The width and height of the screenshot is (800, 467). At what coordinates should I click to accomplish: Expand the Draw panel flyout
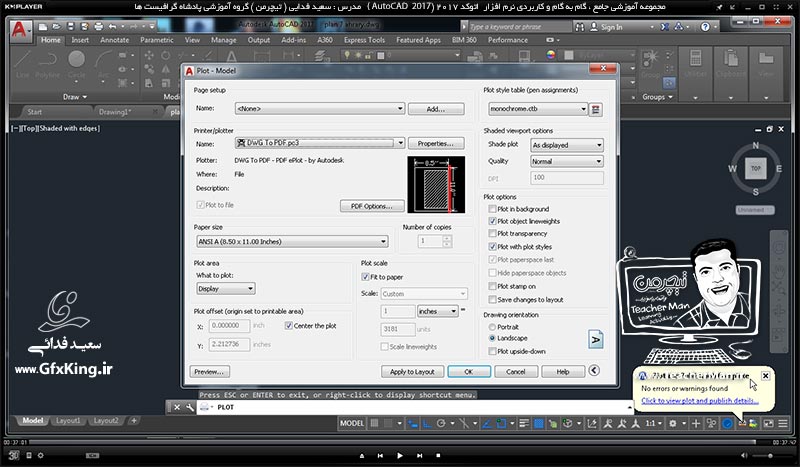(75, 96)
